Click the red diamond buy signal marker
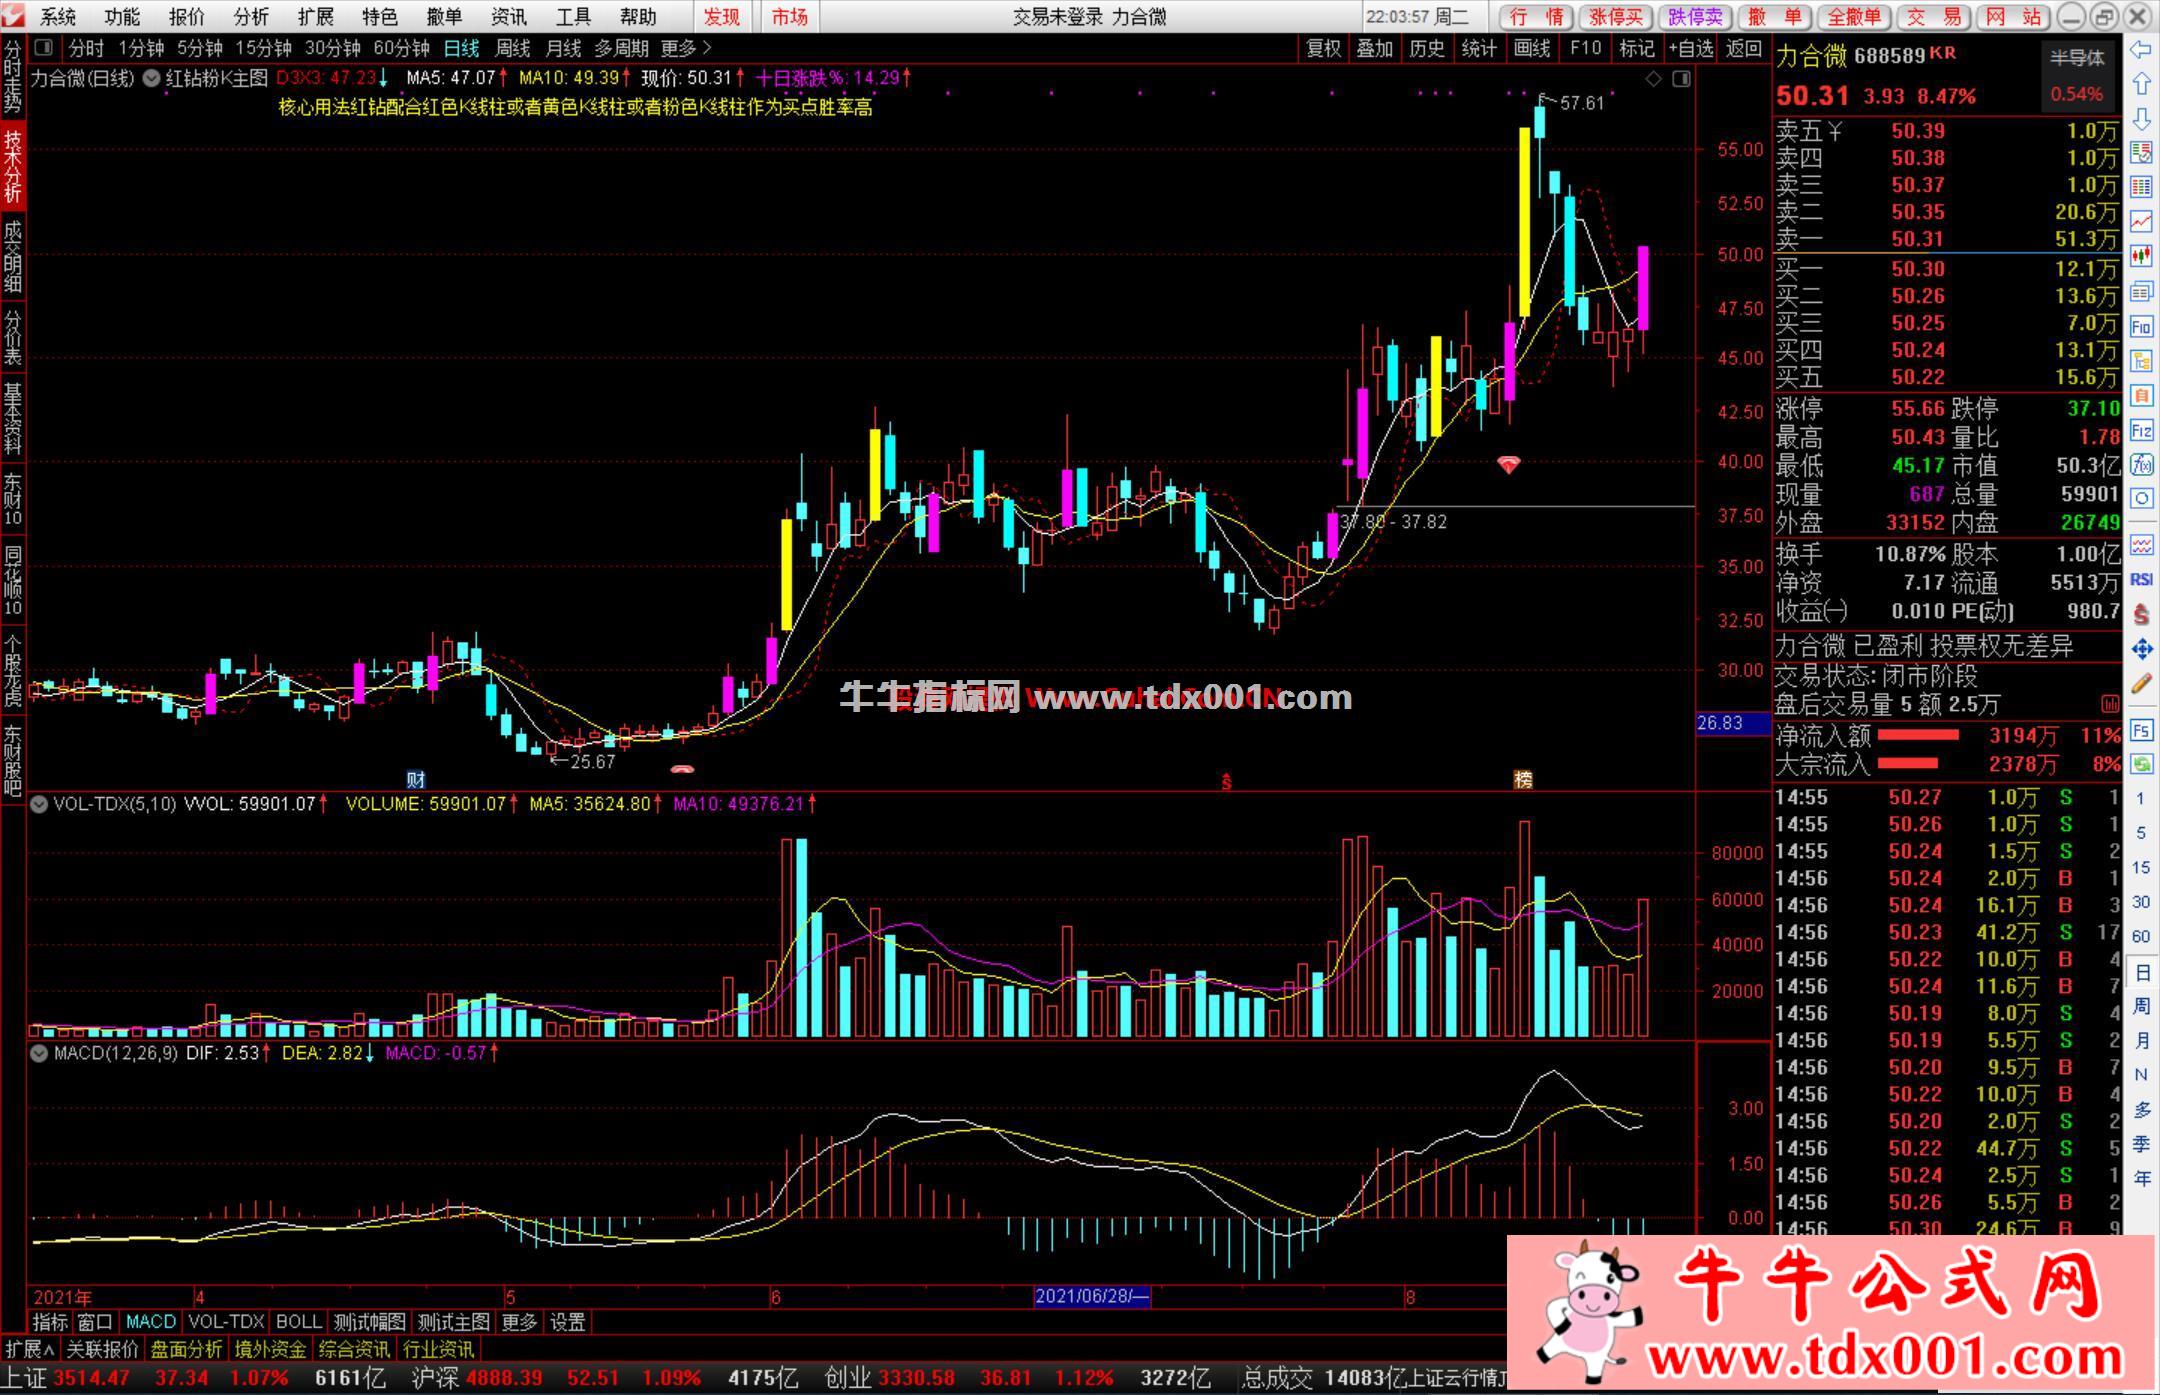The image size is (2160, 1395). coord(1508,464)
